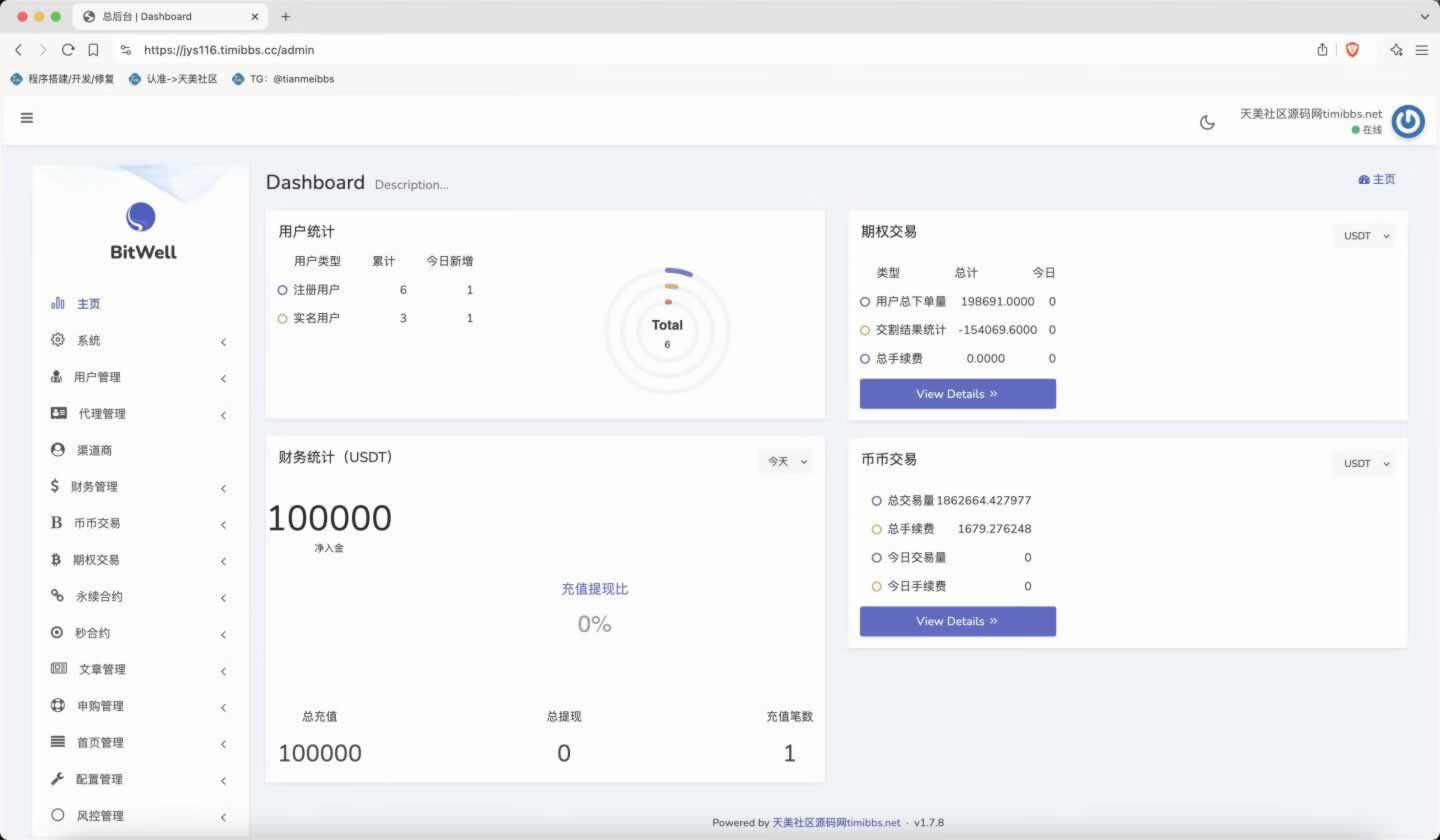Click View Details button under 币币交易

tap(957, 621)
